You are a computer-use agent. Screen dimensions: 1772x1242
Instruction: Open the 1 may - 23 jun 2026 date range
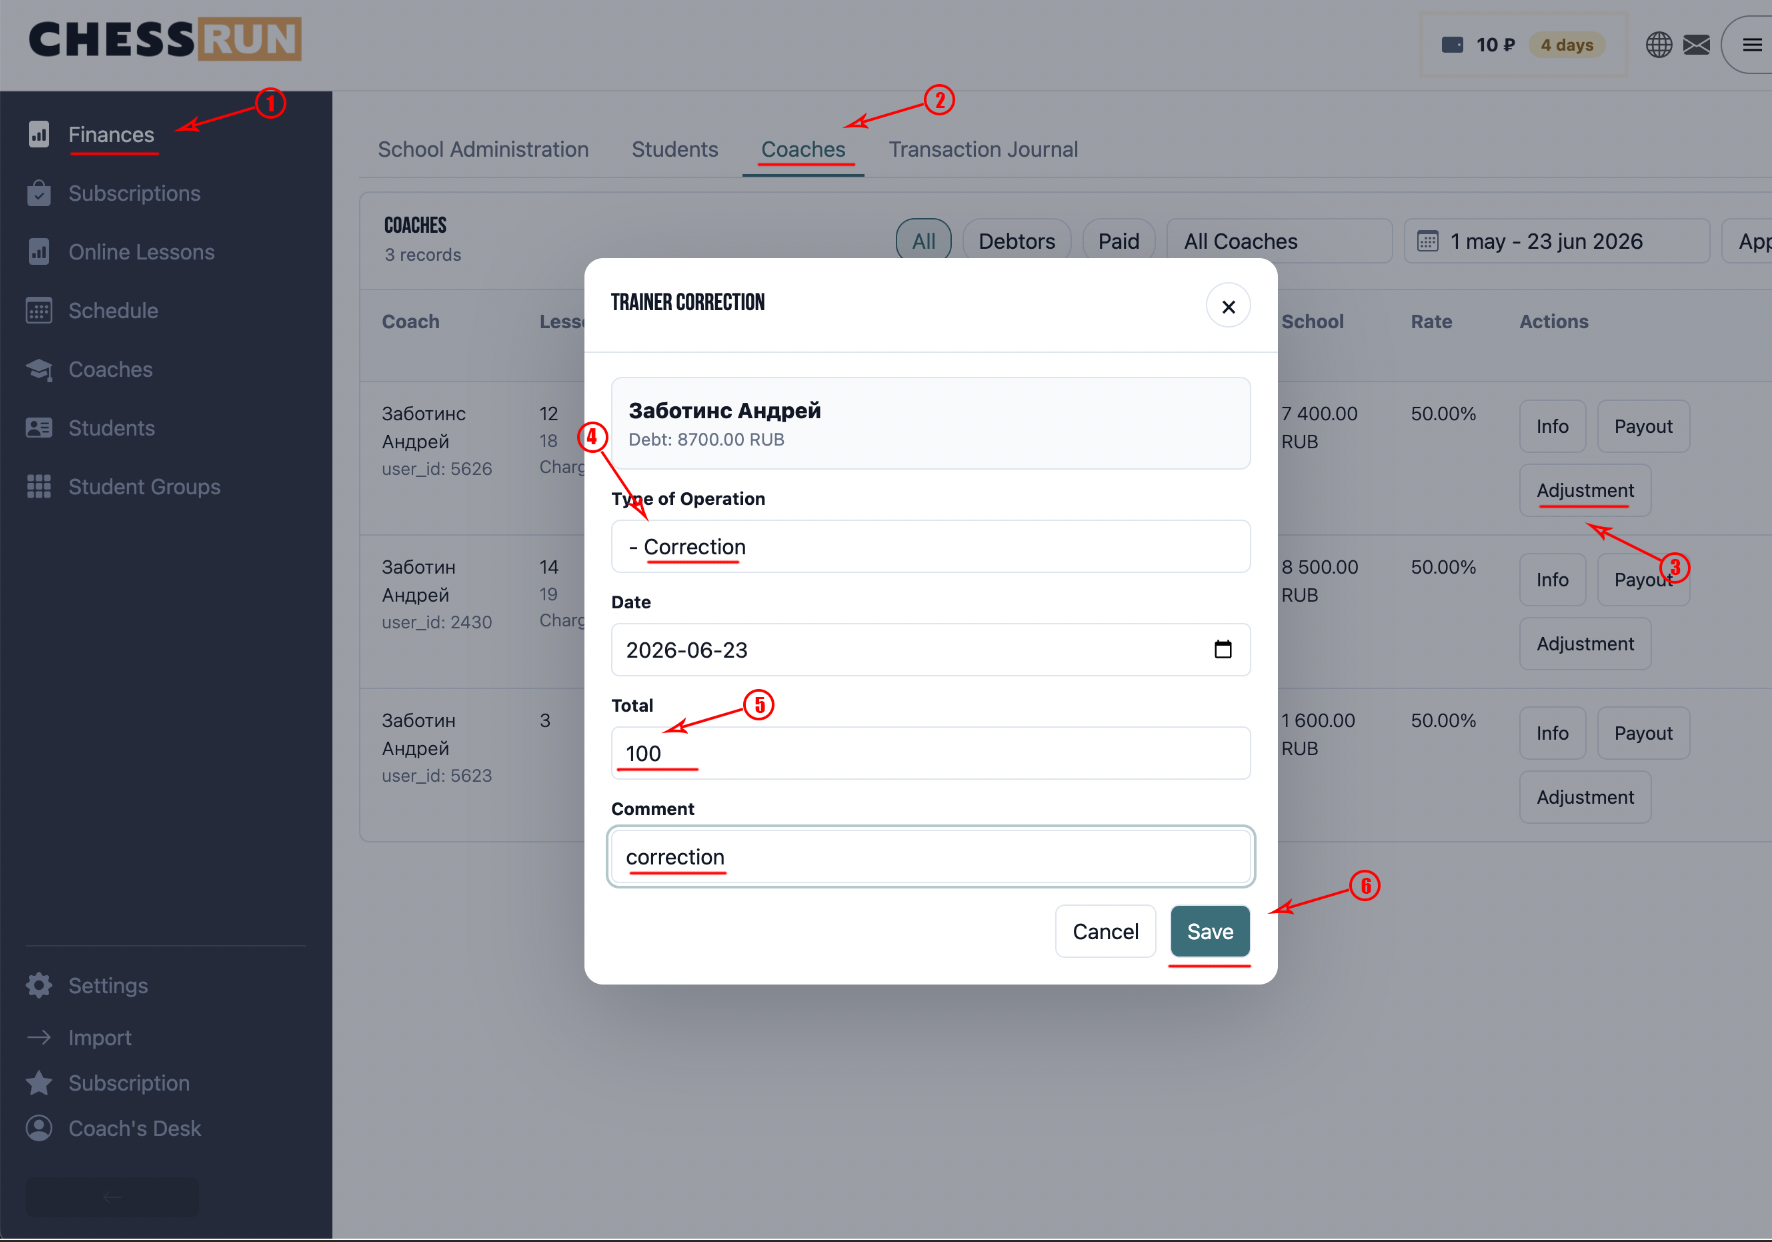(1557, 241)
